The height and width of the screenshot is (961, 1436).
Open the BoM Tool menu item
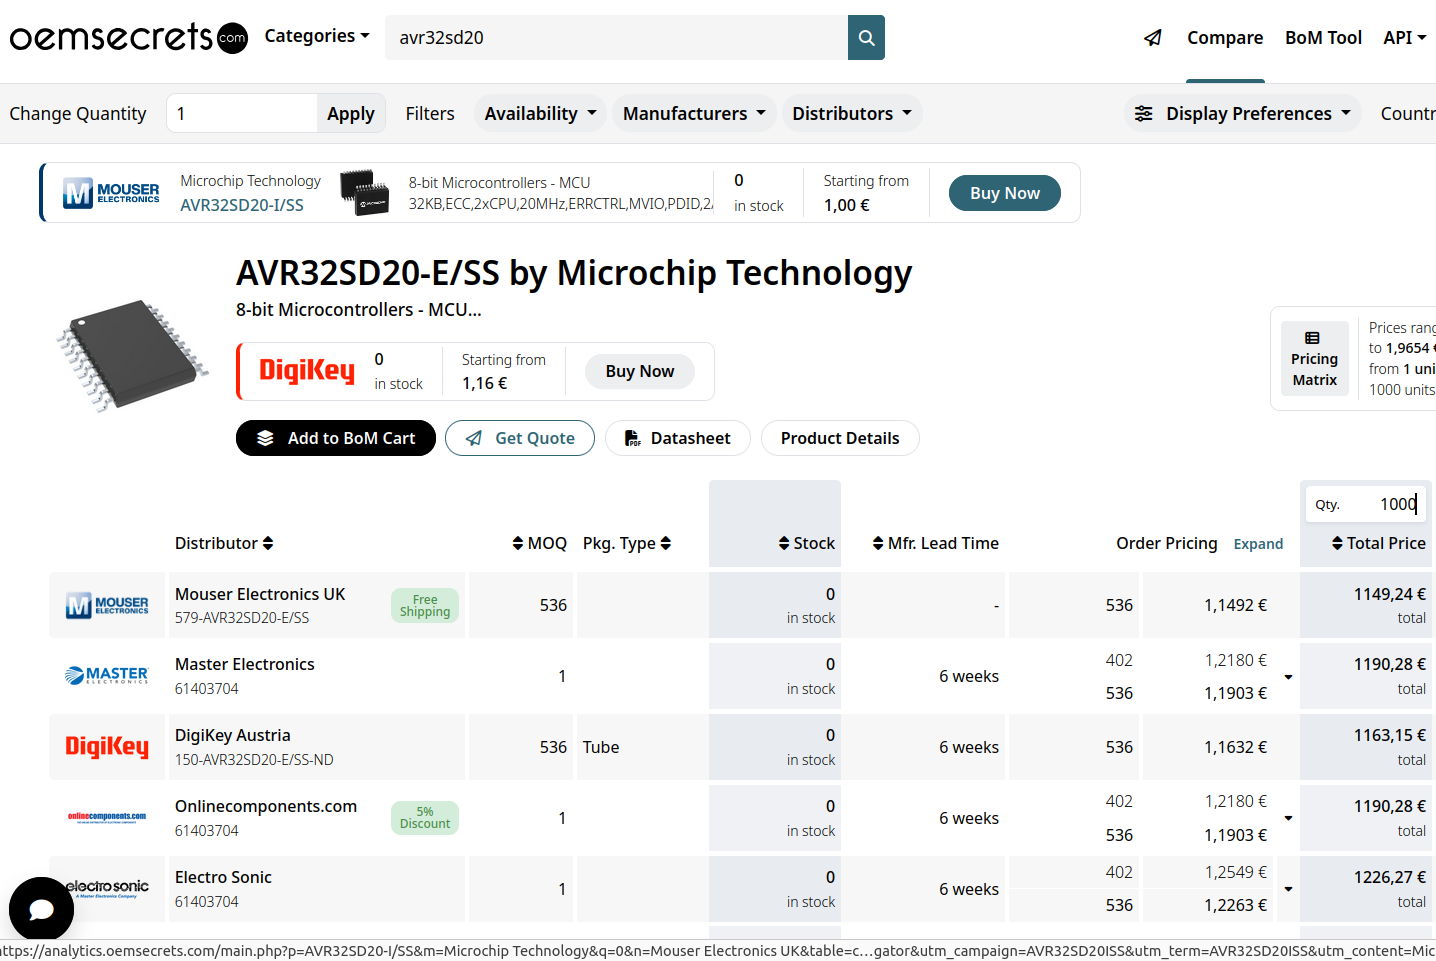[1323, 38]
